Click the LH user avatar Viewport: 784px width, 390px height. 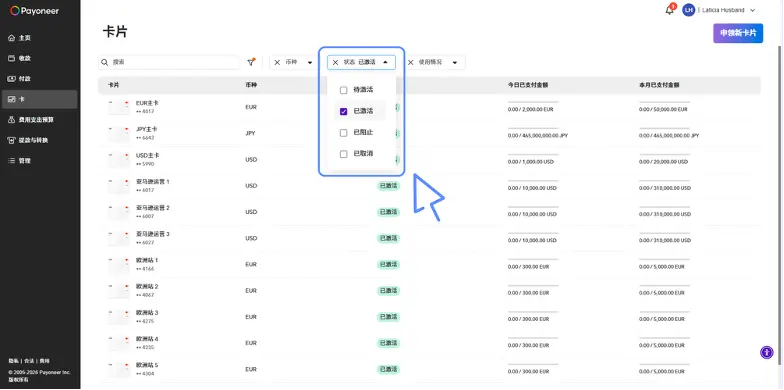[x=688, y=10]
